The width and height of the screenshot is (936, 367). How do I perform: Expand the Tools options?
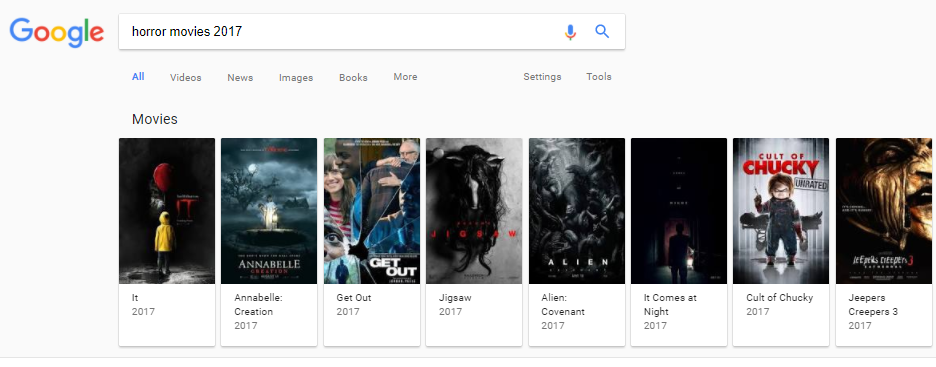599,77
